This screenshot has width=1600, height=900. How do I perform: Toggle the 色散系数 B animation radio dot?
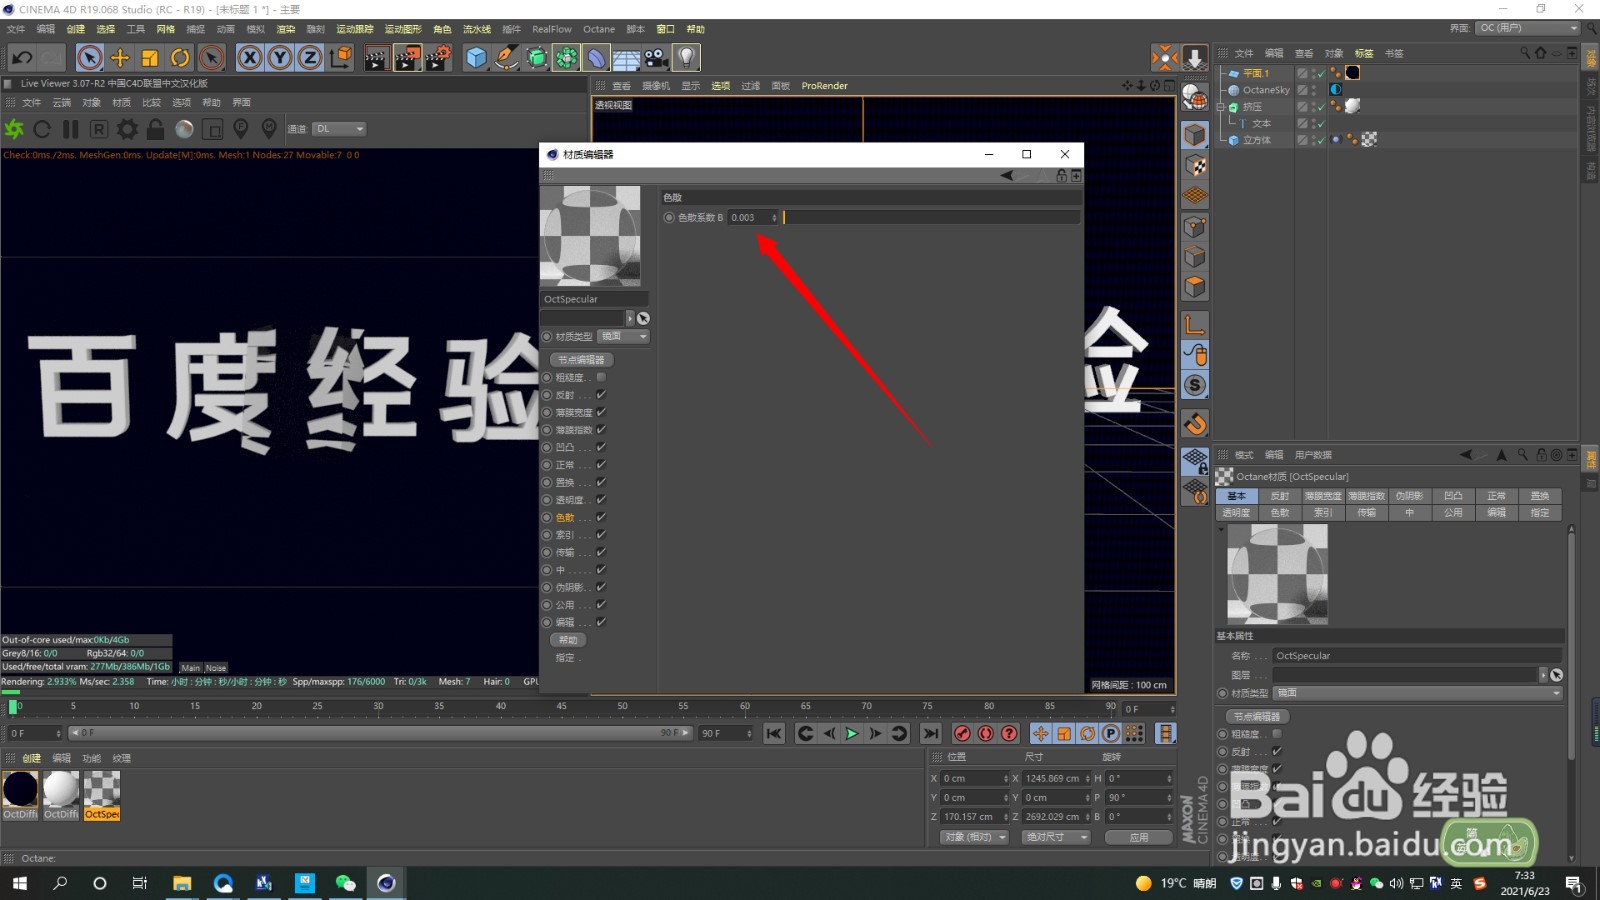669,217
